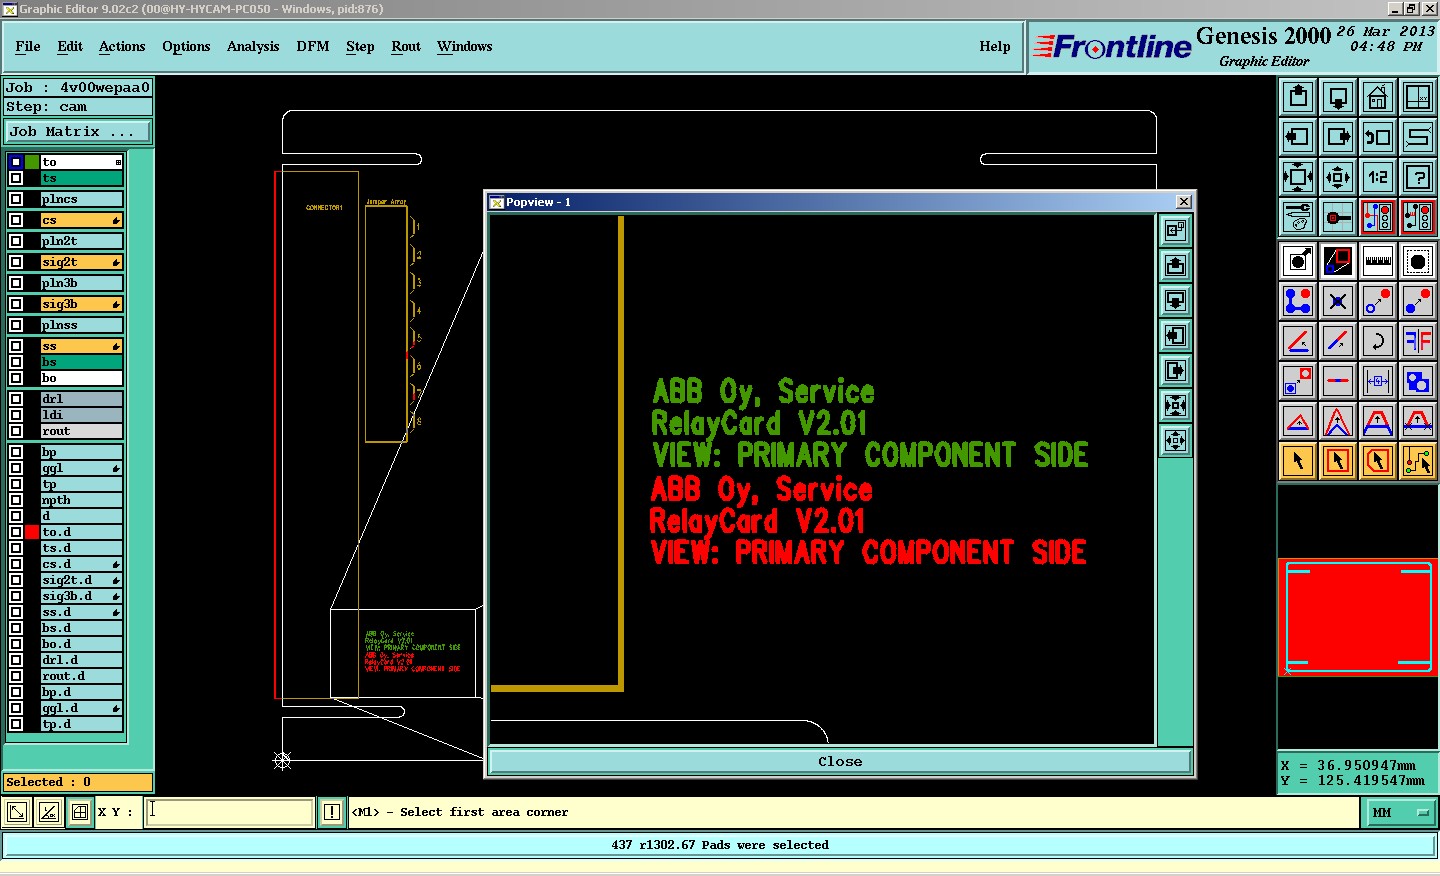Image resolution: width=1440 pixels, height=876 pixels.
Task: Toggle the checkbox for layer sig3b
Action: tap(16, 304)
